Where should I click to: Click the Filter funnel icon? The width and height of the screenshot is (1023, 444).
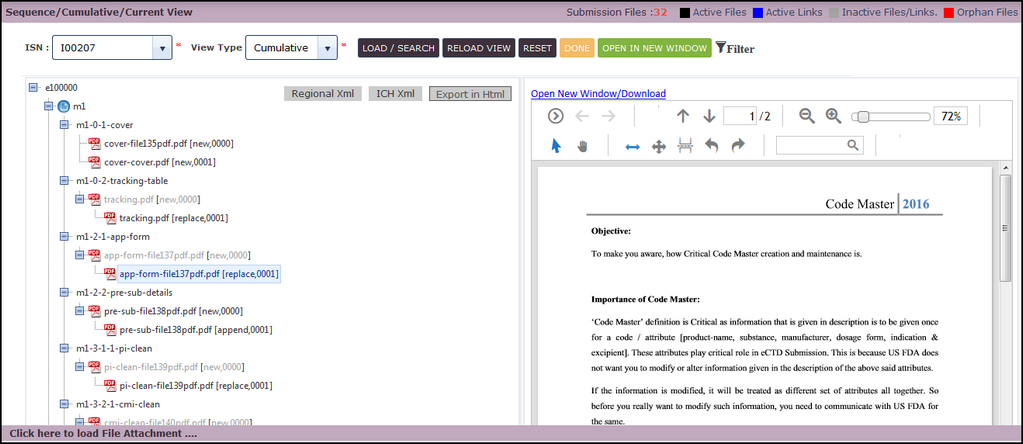[x=721, y=48]
